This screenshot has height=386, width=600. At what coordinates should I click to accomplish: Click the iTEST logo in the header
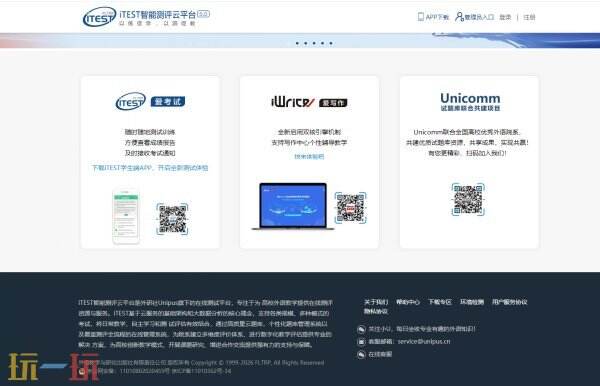click(x=99, y=17)
